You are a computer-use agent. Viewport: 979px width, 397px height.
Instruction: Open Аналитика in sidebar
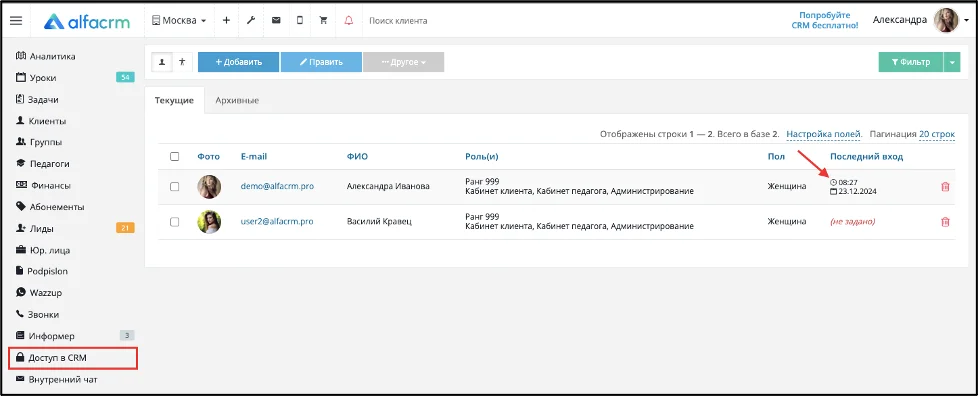45,56
